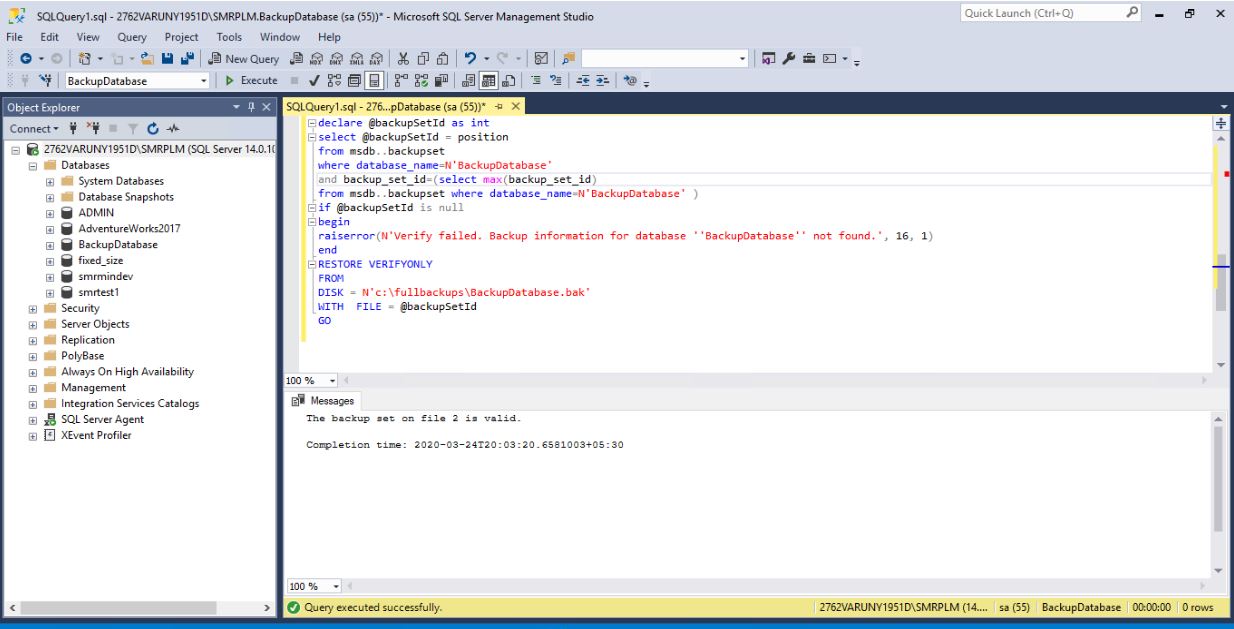Expand the SQL Server Agent node
Screen dimensions: 1234x629
pyautogui.click(x=33, y=420)
